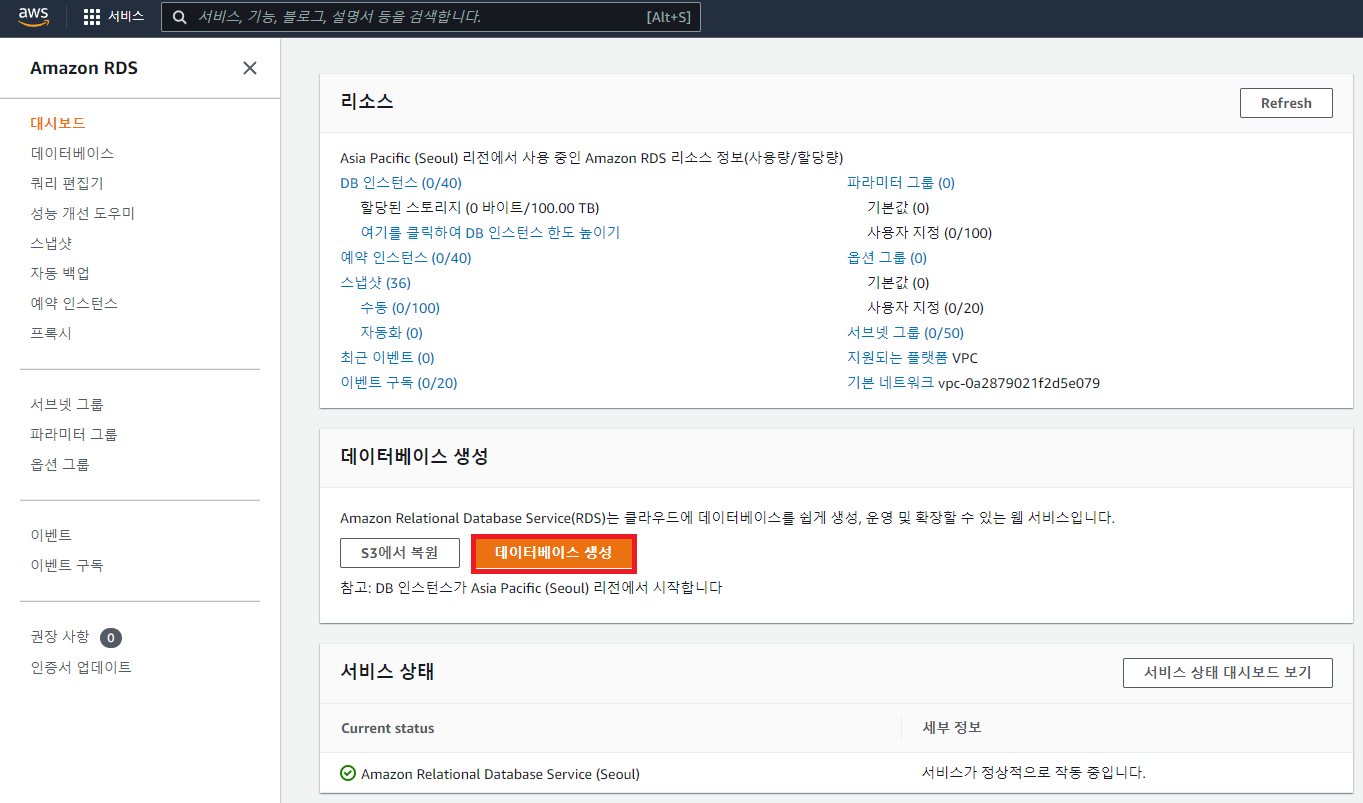Open 서브넷 그룹 in the sidebar
Viewport: 1363px width, 803px height.
[x=67, y=404]
